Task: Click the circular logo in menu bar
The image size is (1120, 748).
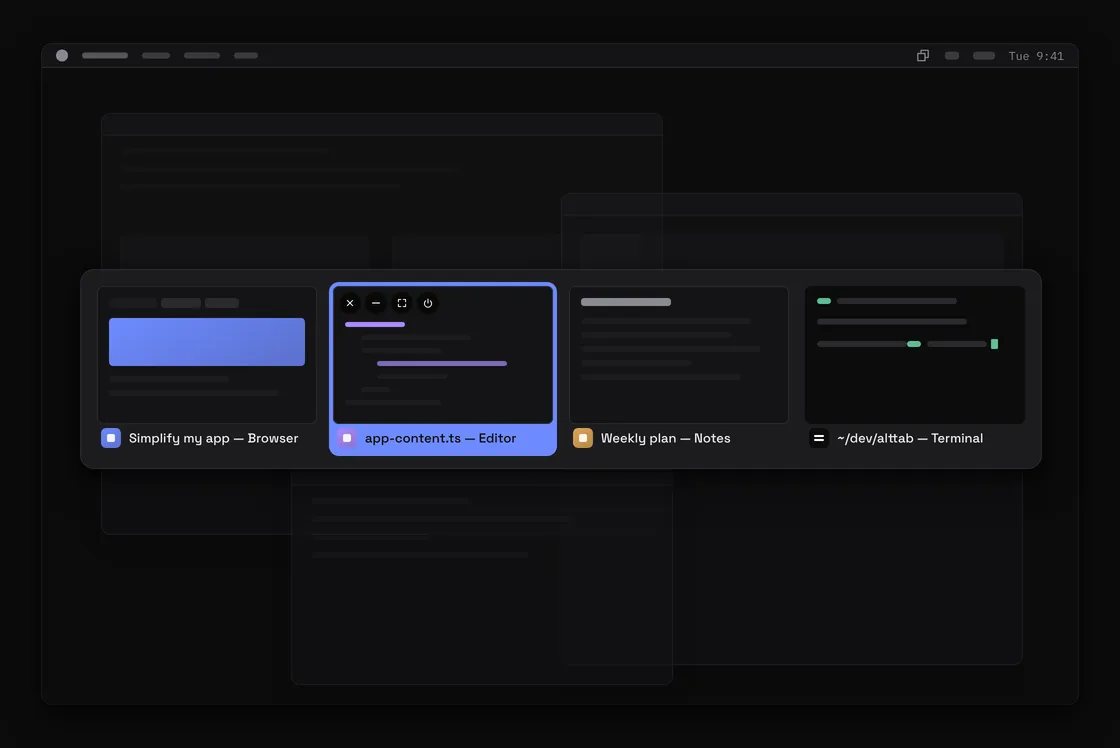Action: click(62, 56)
